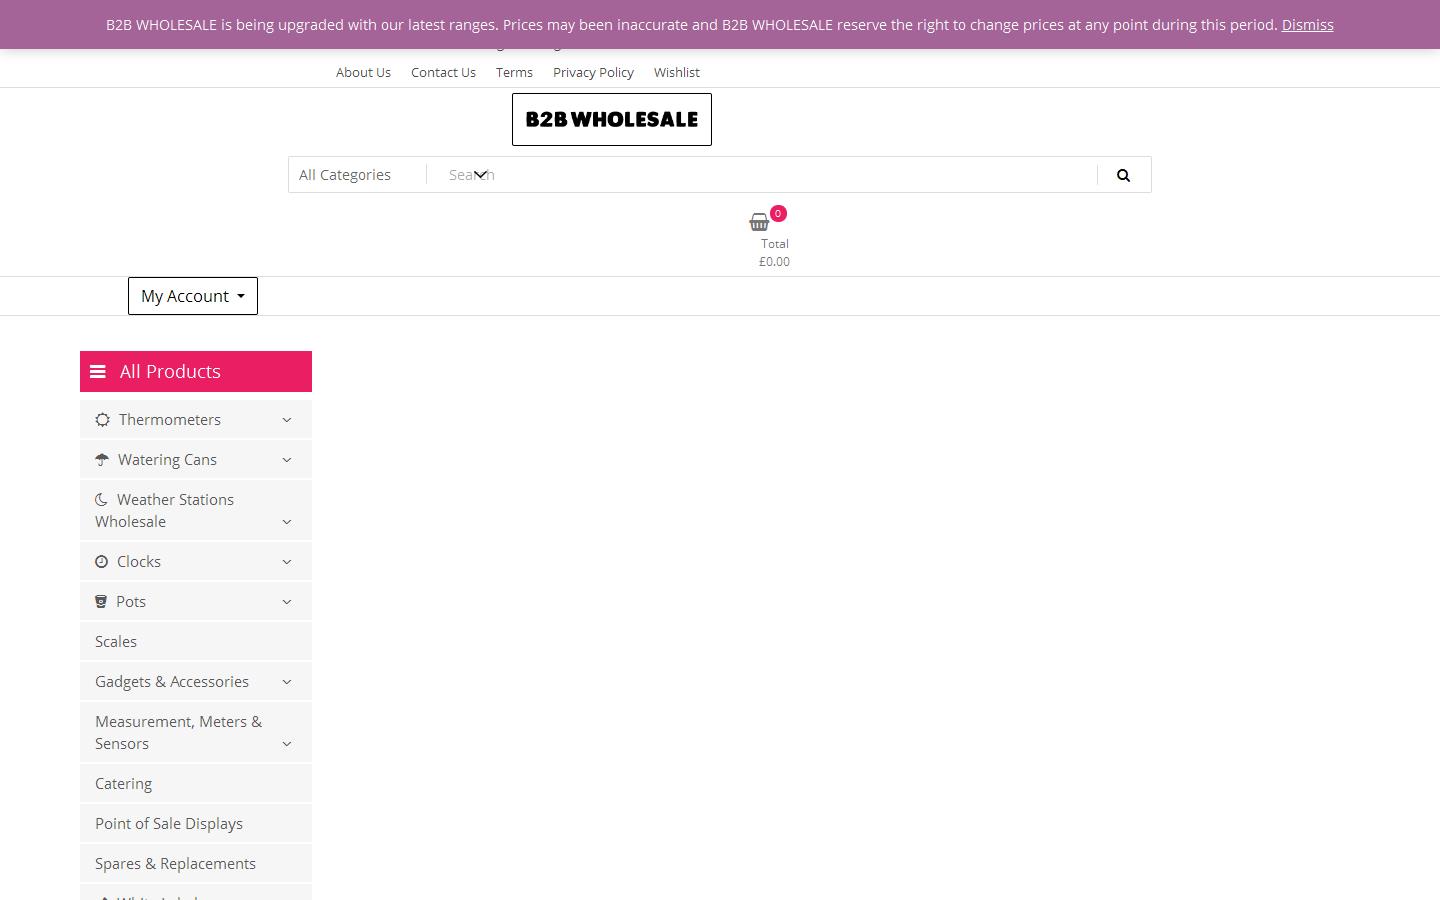The height and width of the screenshot is (900, 1440).
Task: Expand the Measurement, Meters & Sensors chevron
Action: 287,744
